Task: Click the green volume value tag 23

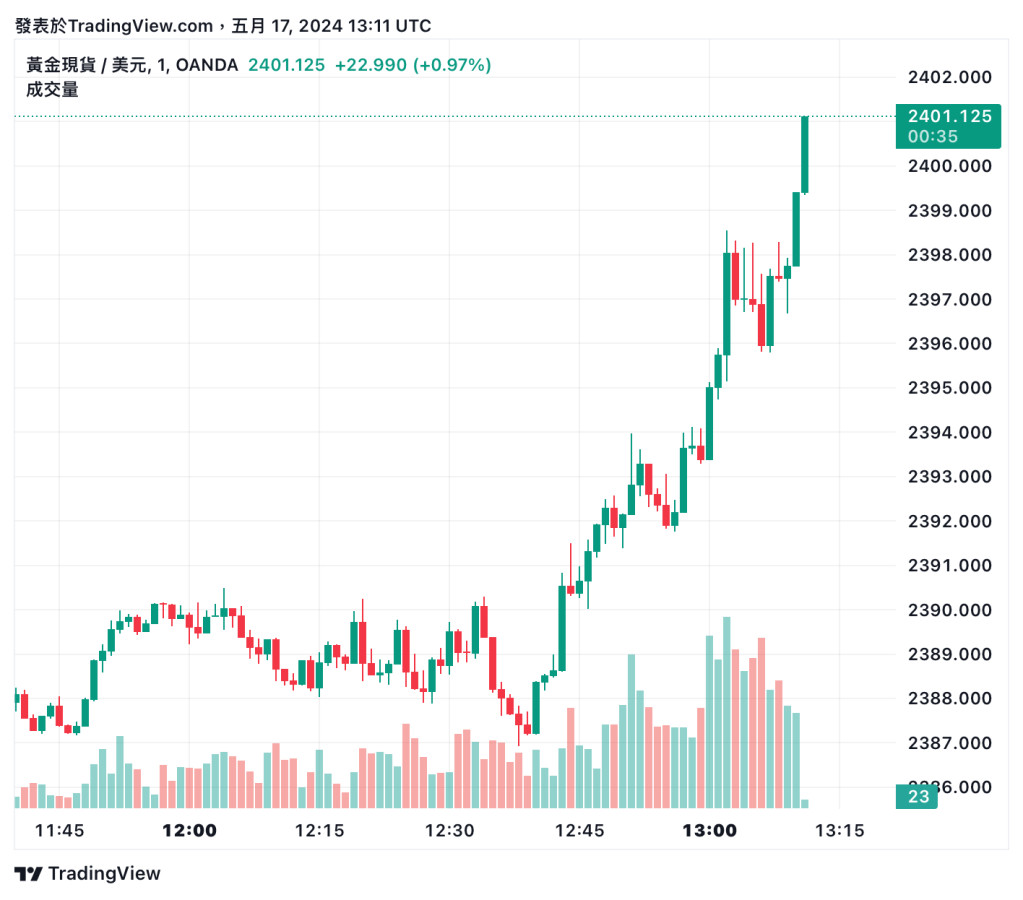Action: click(x=920, y=796)
